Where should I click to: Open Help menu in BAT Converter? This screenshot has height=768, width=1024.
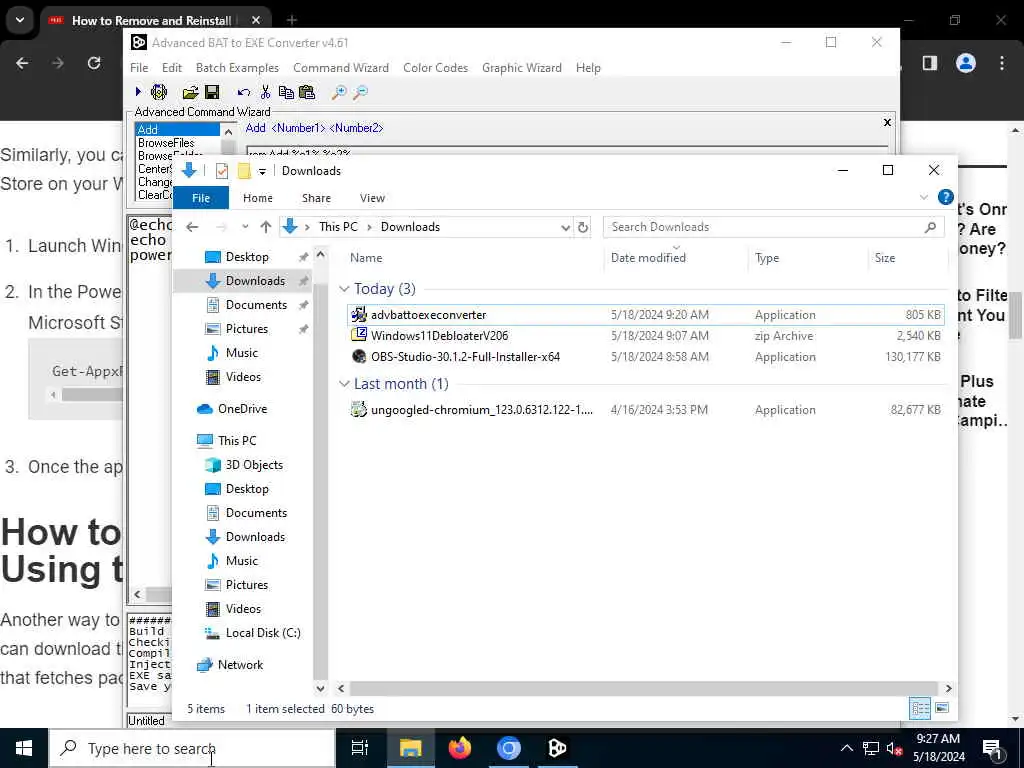(588, 68)
